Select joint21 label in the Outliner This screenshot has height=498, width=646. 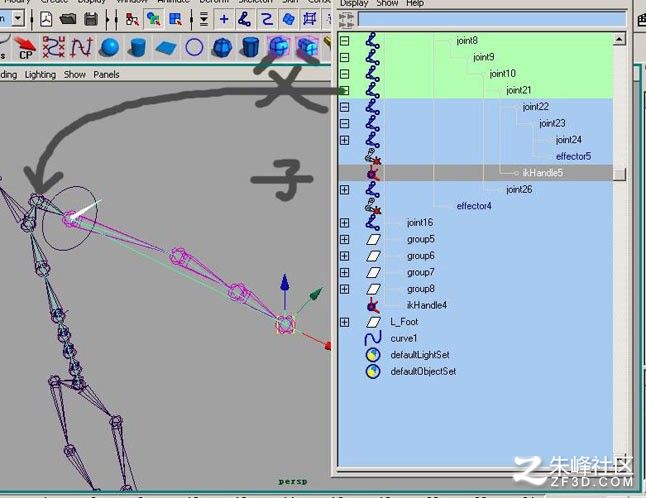[x=519, y=90]
